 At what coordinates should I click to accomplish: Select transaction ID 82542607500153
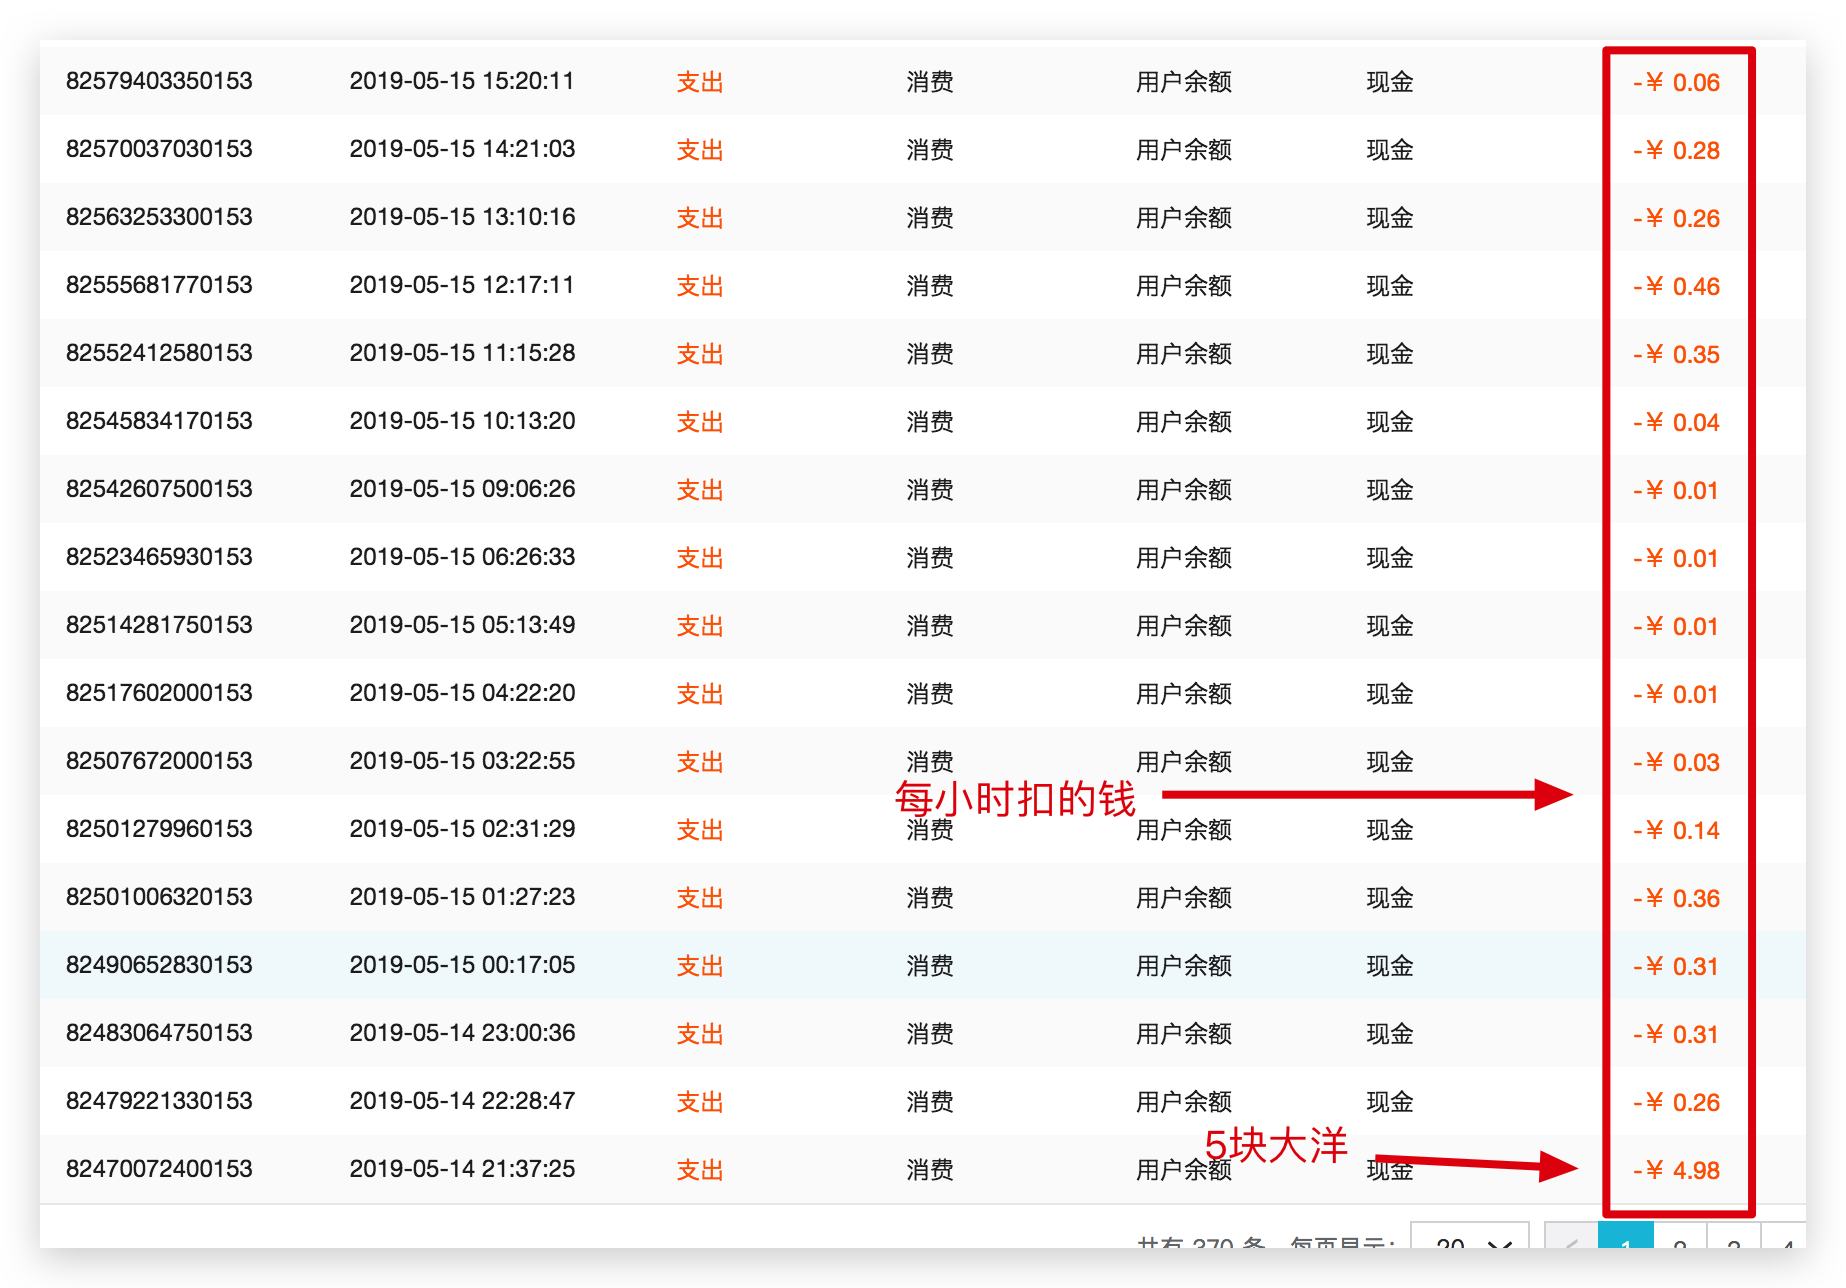[x=159, y=489]
